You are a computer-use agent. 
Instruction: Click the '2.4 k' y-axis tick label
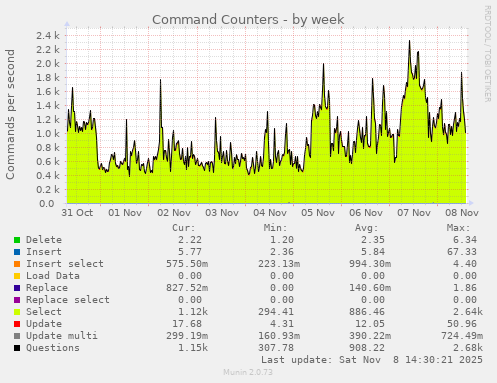coord(48,35)
